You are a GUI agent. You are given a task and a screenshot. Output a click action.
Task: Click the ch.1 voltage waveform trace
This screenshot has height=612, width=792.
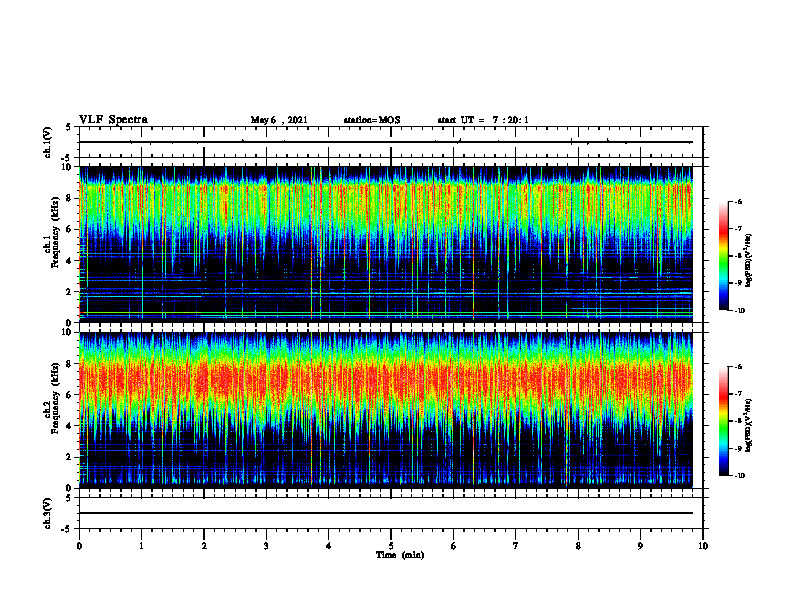(386, 142)
